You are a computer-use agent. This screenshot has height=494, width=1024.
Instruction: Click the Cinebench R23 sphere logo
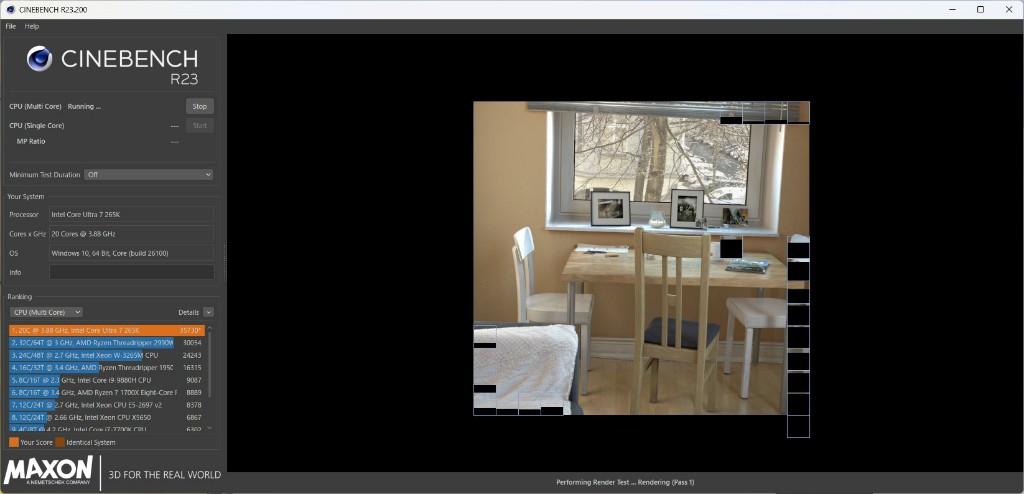(39, 59)
